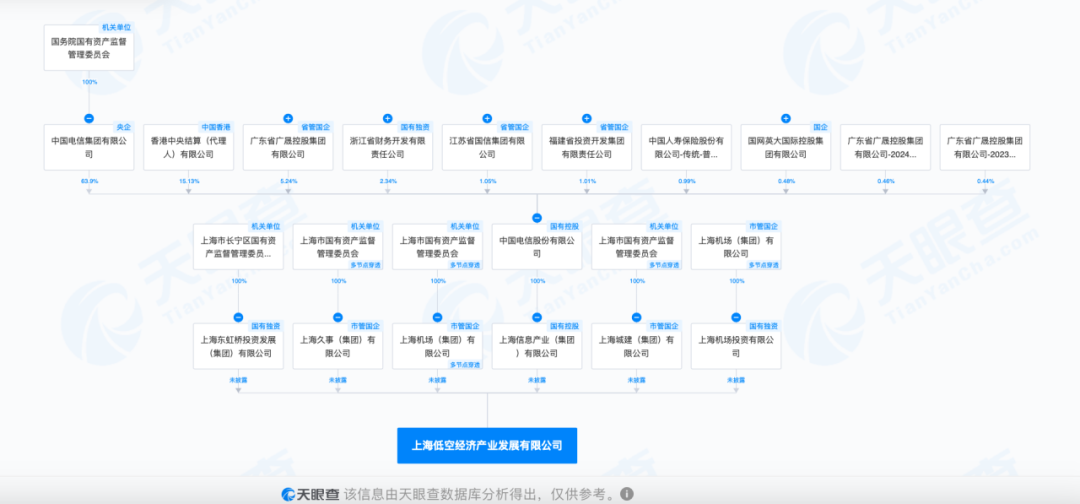Viewport: 1080px width, 504px height.
Task: Open 上海机场投资有限公司 card
Action: (x=736, y=346)
